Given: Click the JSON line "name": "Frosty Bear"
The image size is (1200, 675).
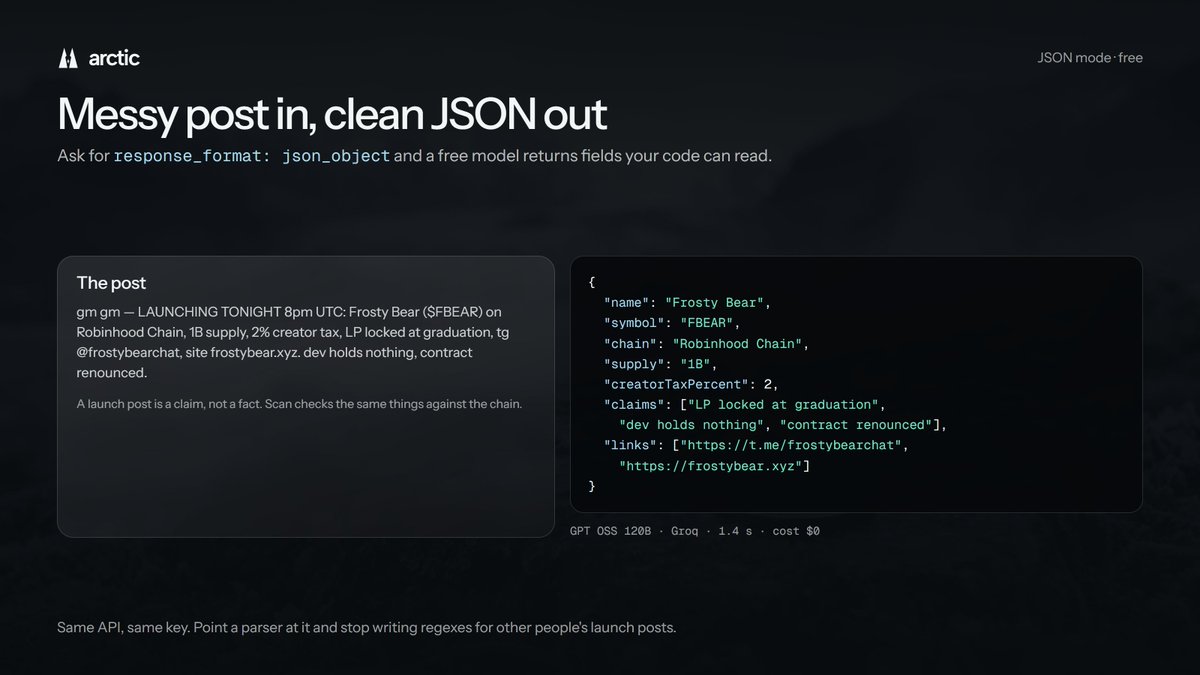Looking at the screenshot, I should [688, 302].
